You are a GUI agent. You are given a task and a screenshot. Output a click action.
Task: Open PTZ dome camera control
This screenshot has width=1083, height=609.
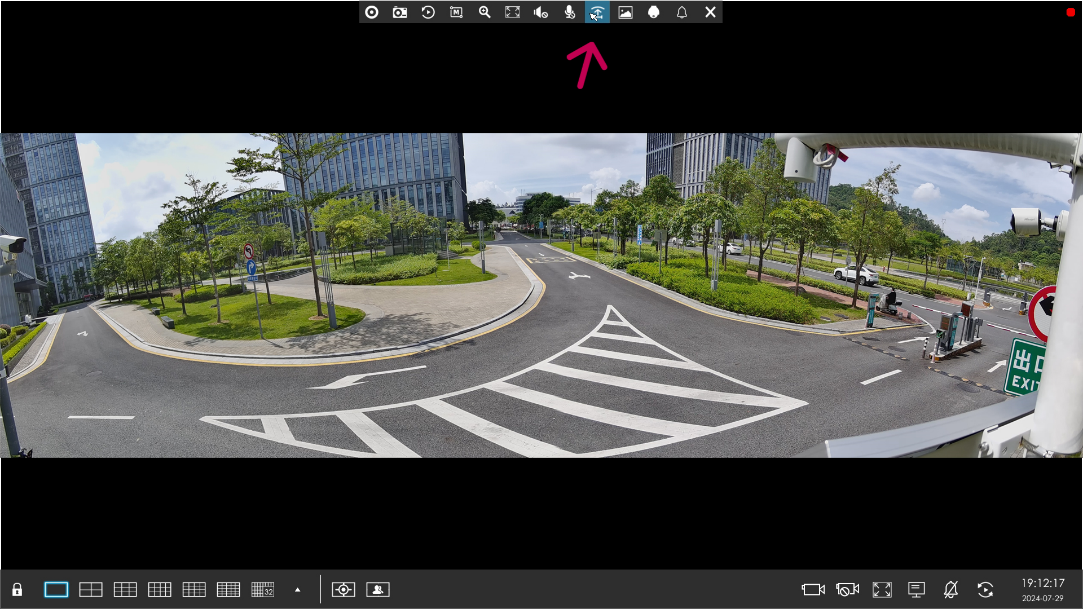[653, 12]
